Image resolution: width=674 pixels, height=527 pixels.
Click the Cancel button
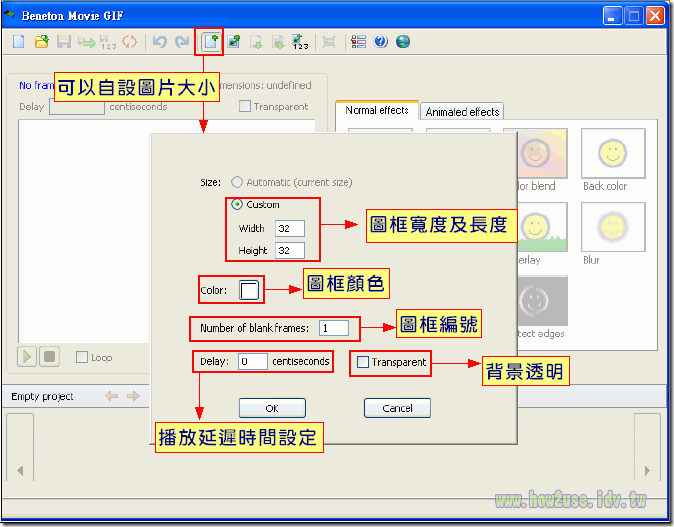coord(397,408)
